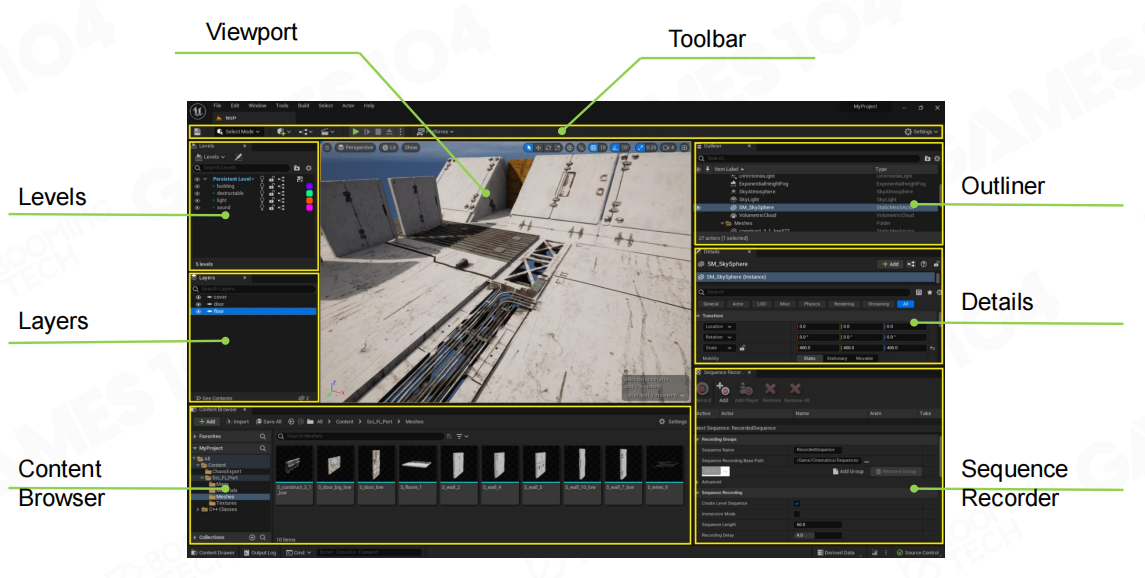Viewport: 1145px width, 578px height.
Task: Click the Remove All icon in Sequence Recorder
Action: point(795,389)
